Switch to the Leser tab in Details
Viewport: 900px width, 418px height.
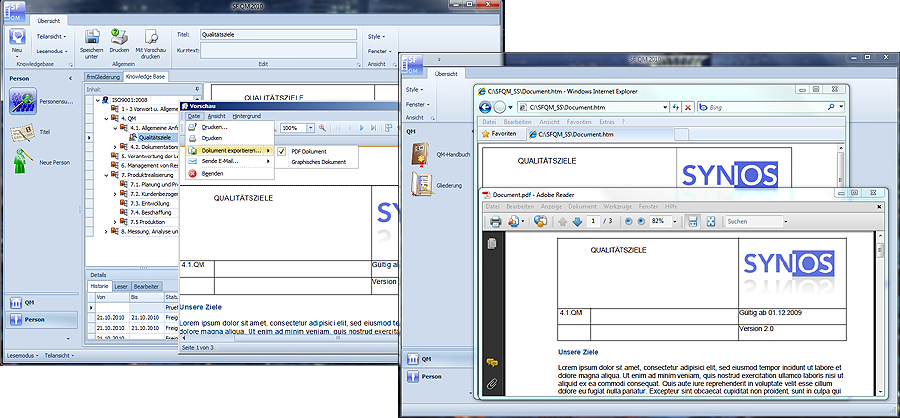[121, 286]
